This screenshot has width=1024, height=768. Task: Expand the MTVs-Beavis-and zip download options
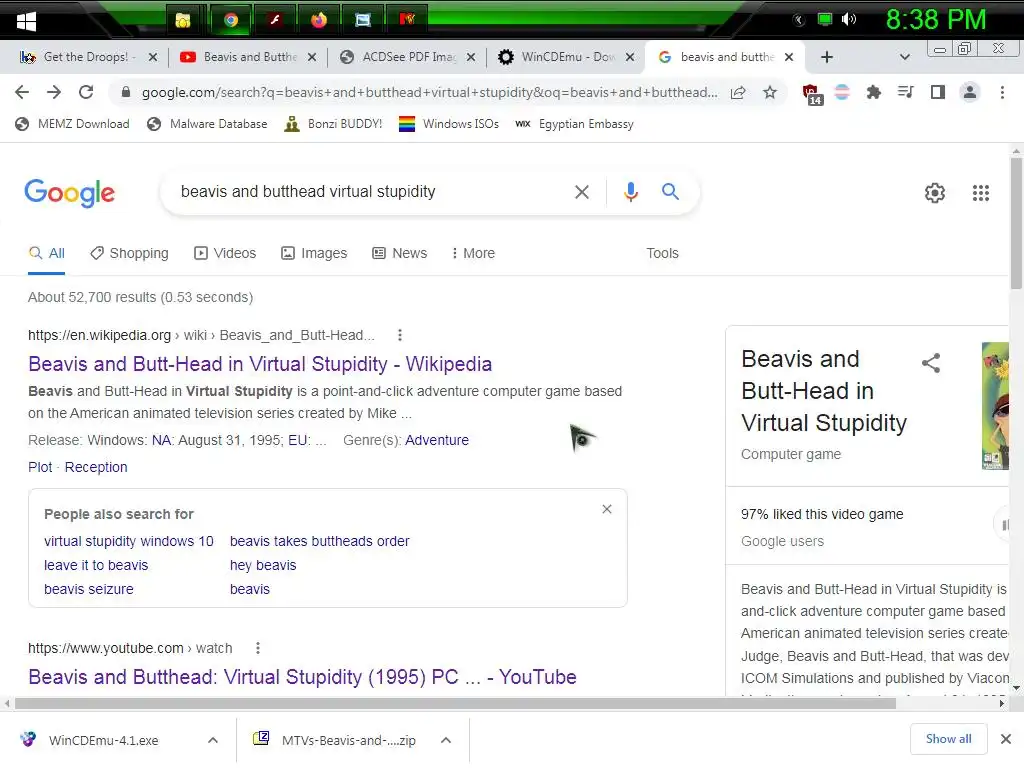[446, 740]
